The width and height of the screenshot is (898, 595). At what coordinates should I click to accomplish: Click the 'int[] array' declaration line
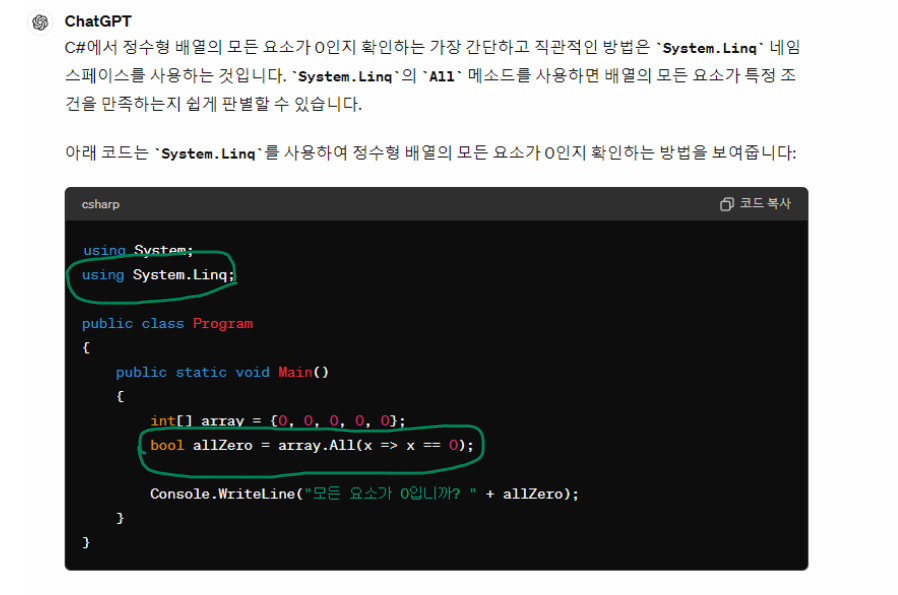(x=278, y=421)
